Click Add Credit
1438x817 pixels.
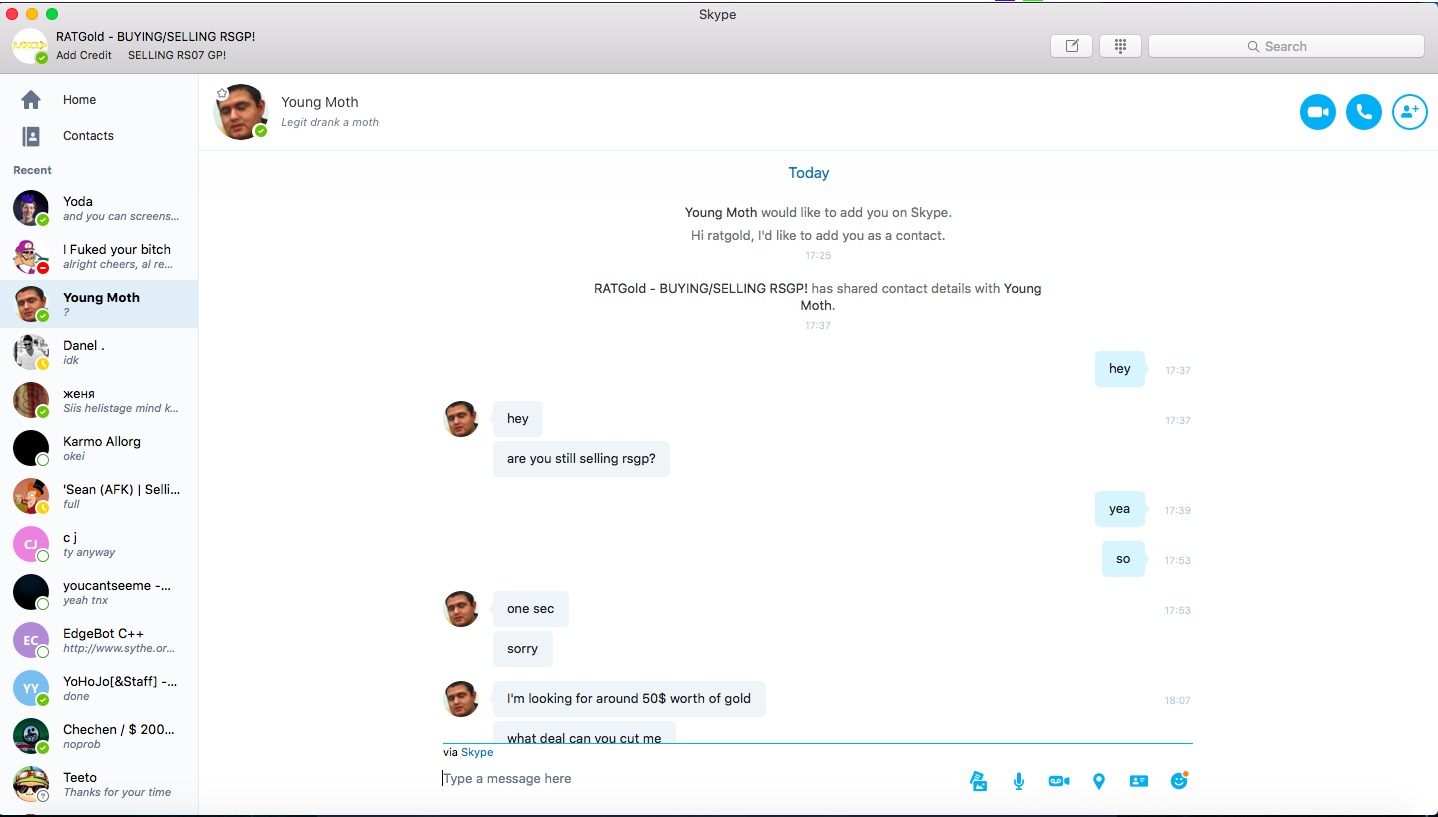coord(84,55)
